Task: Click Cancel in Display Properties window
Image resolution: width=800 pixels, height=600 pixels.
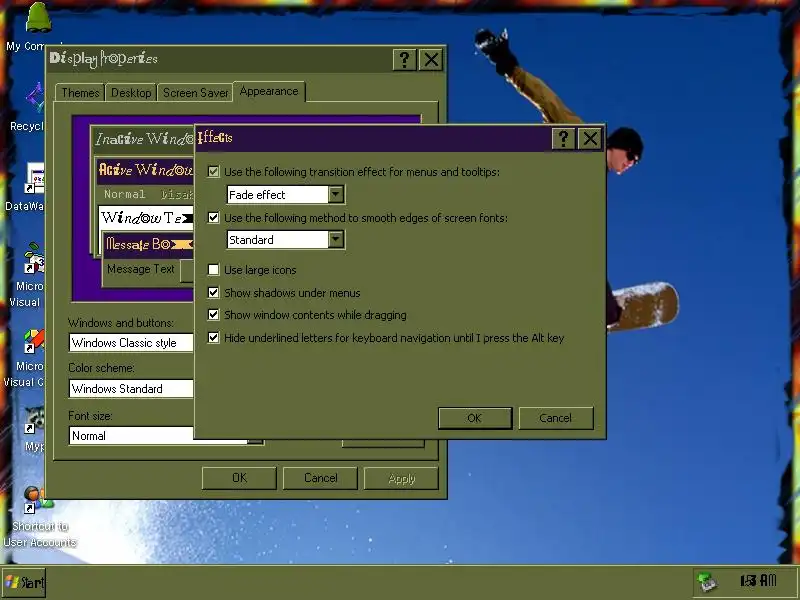Action: click(320, 478)
